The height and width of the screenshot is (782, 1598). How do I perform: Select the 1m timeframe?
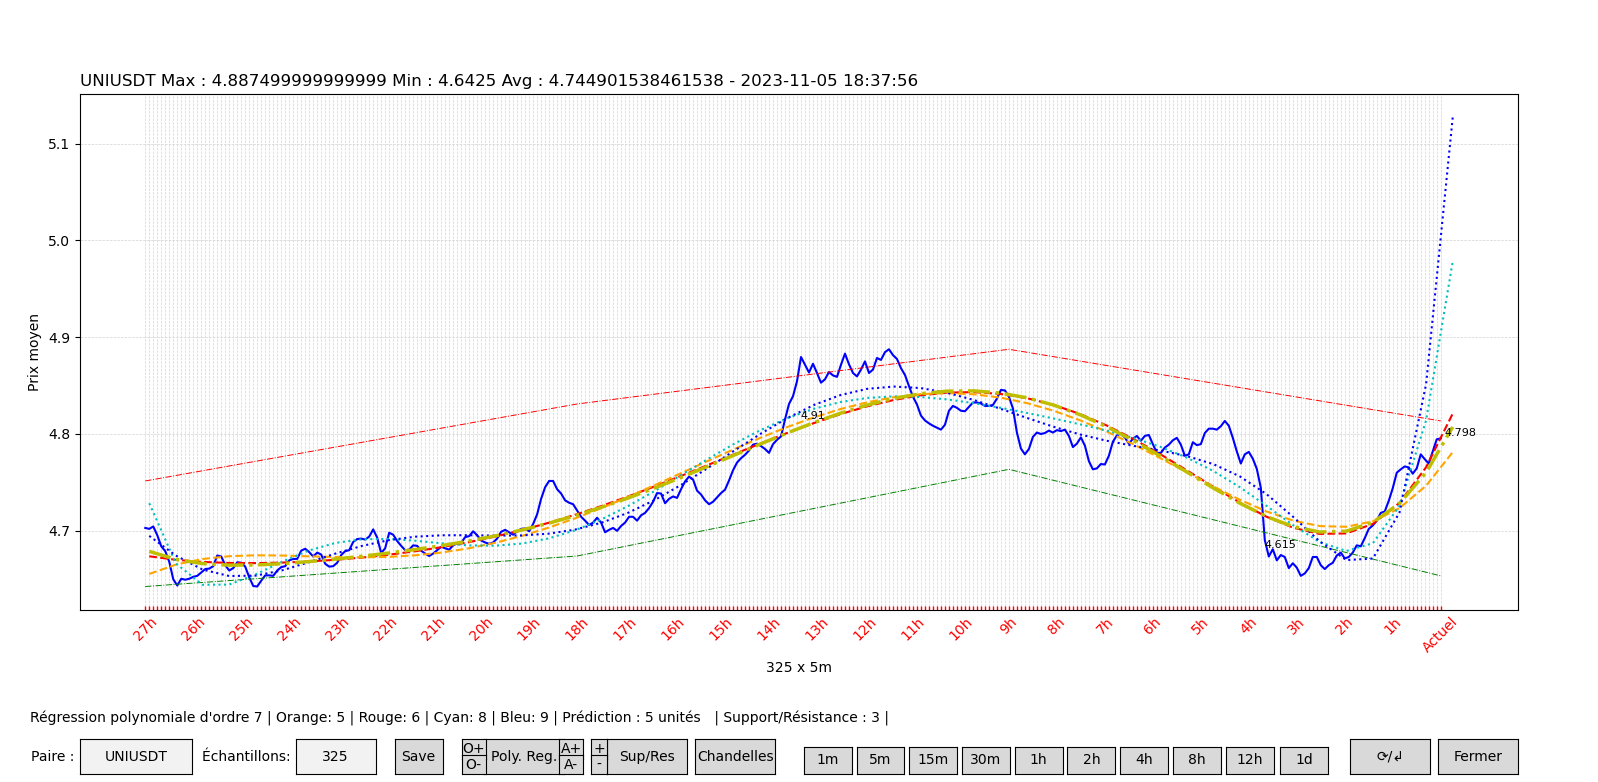827,760
